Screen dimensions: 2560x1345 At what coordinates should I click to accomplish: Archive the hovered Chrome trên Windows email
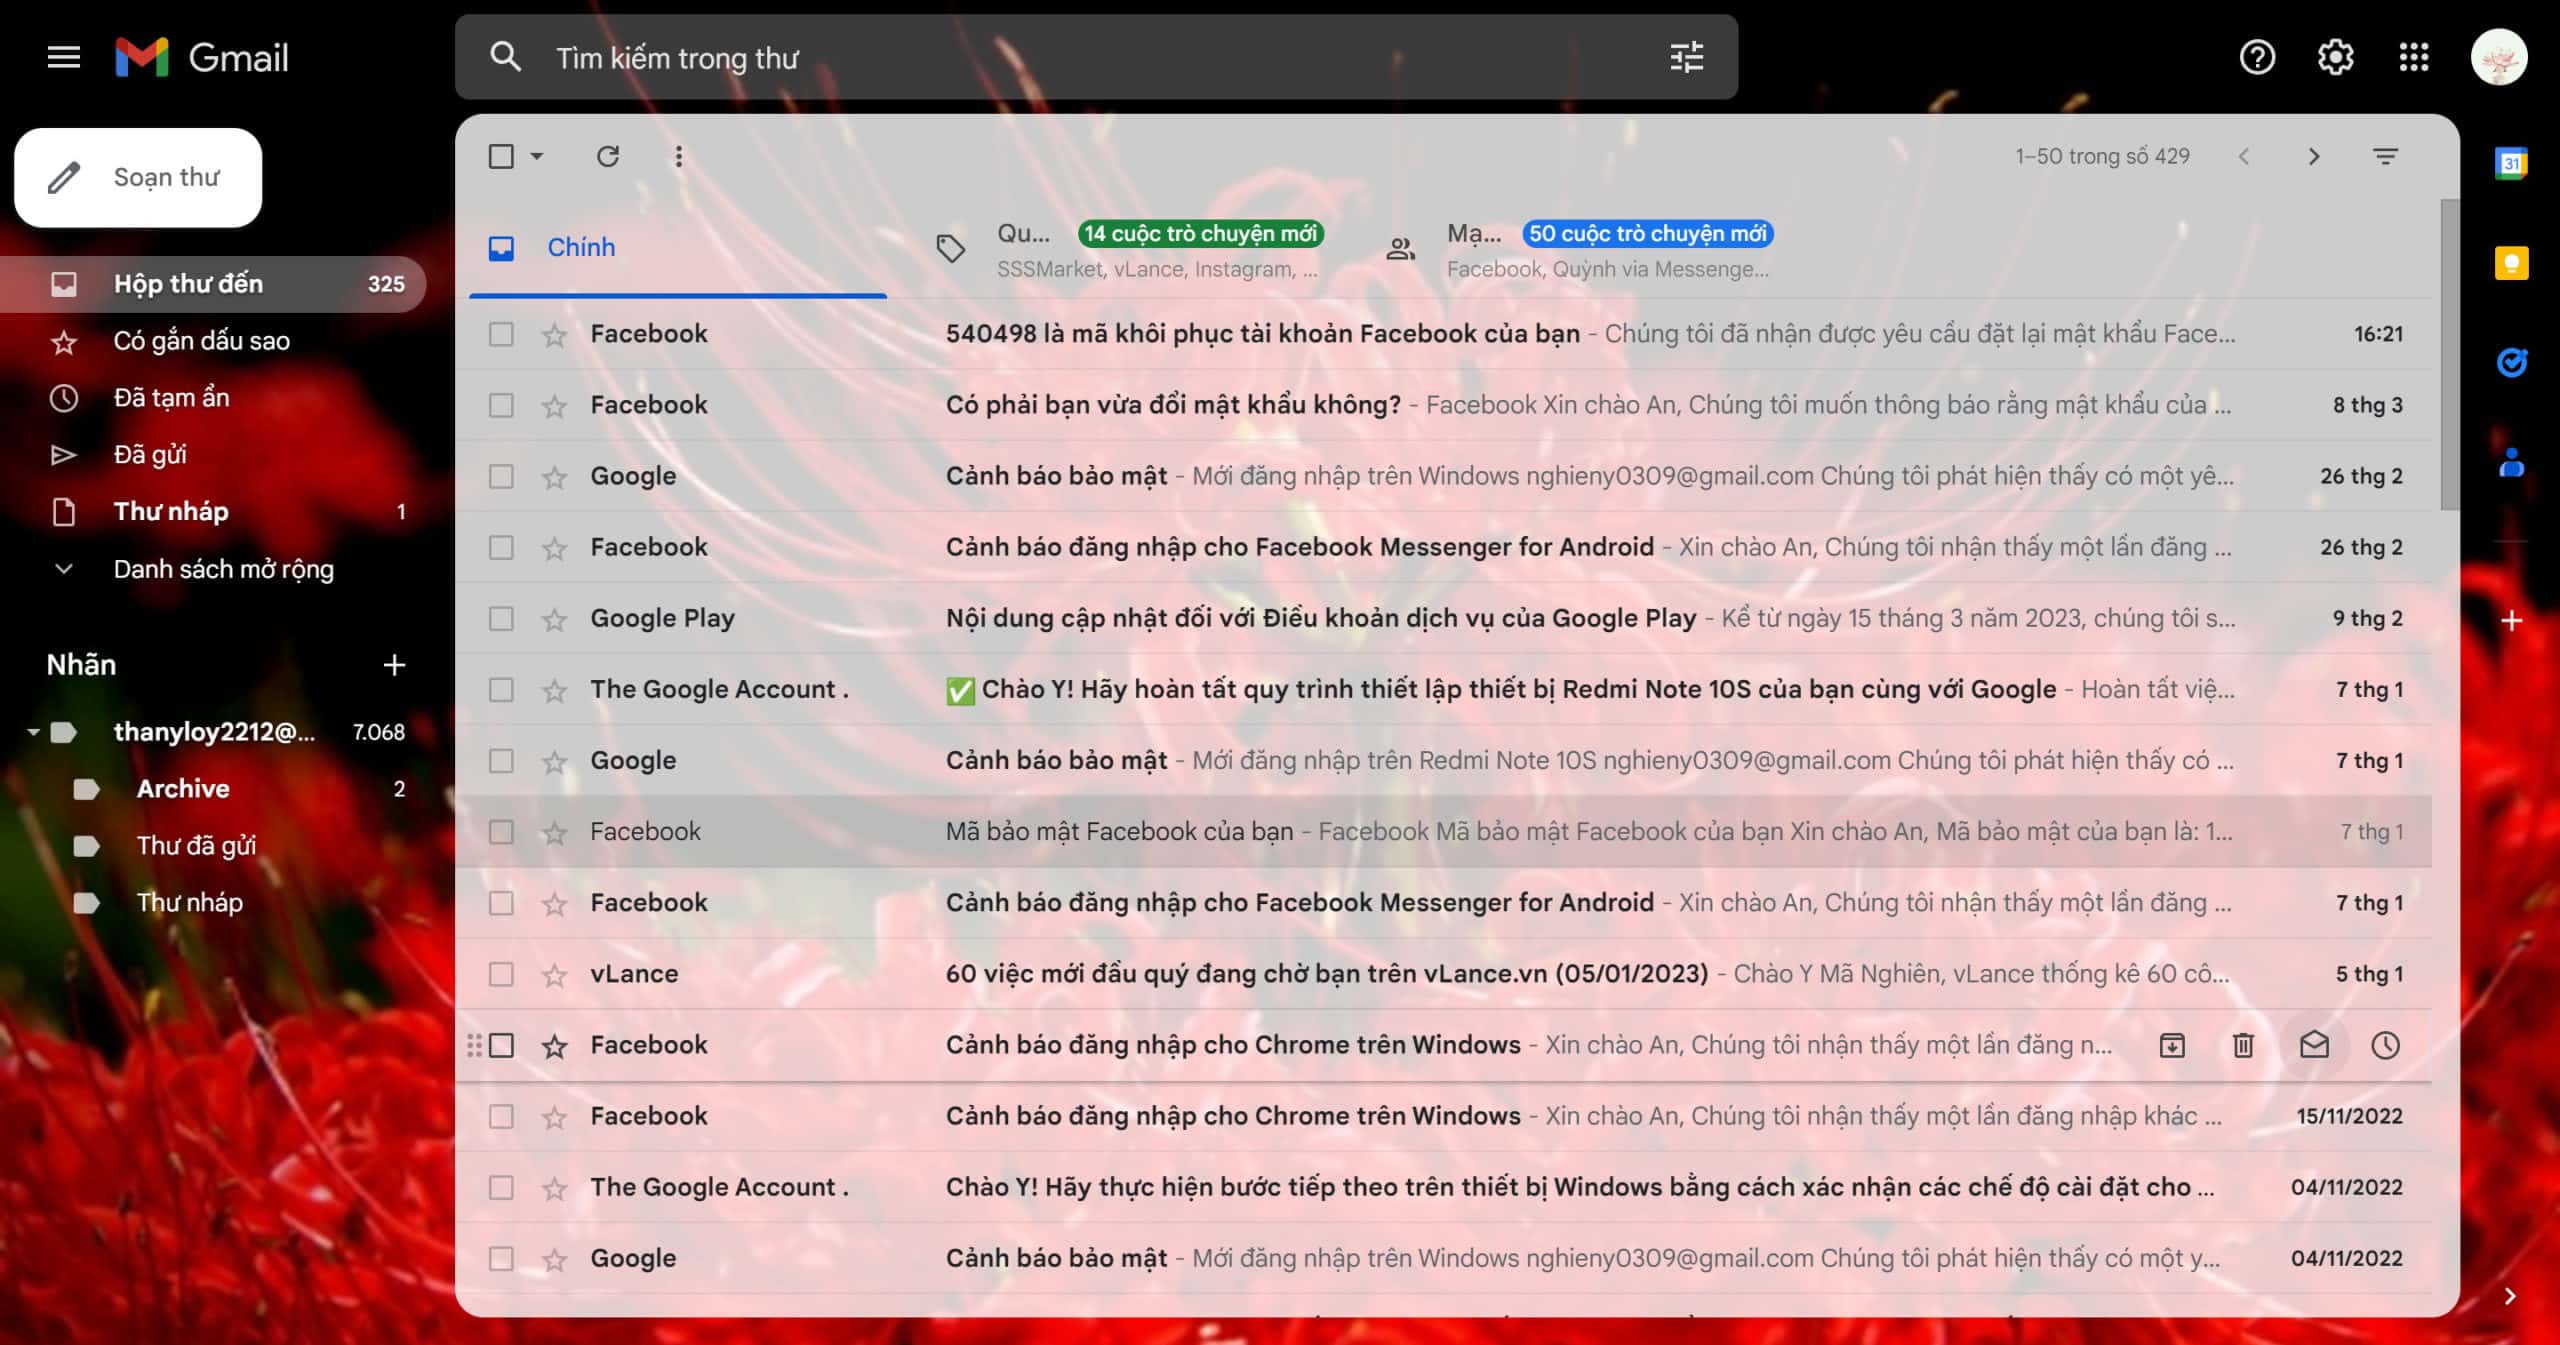tap(2172, 1046)
